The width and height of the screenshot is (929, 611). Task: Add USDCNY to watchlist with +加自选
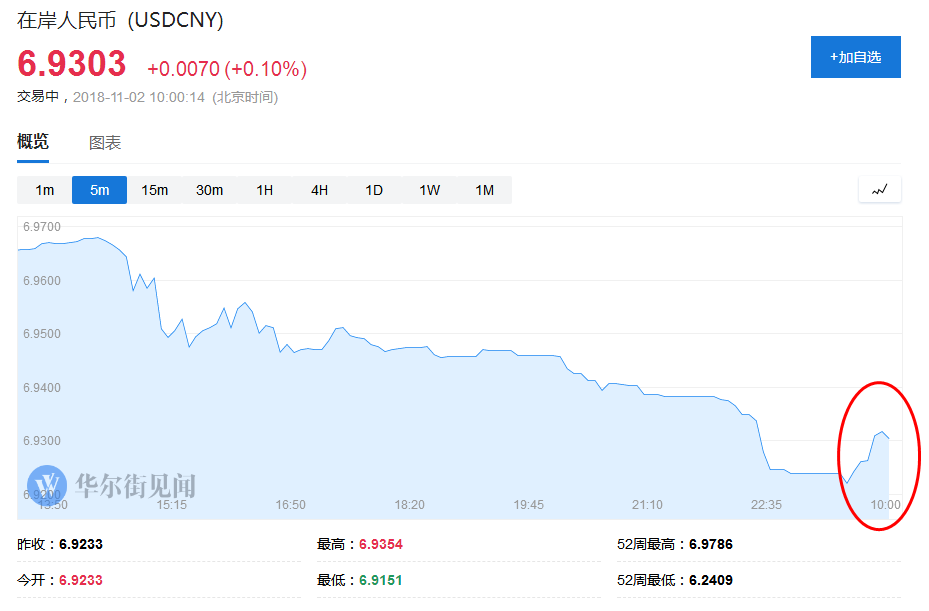855,57
